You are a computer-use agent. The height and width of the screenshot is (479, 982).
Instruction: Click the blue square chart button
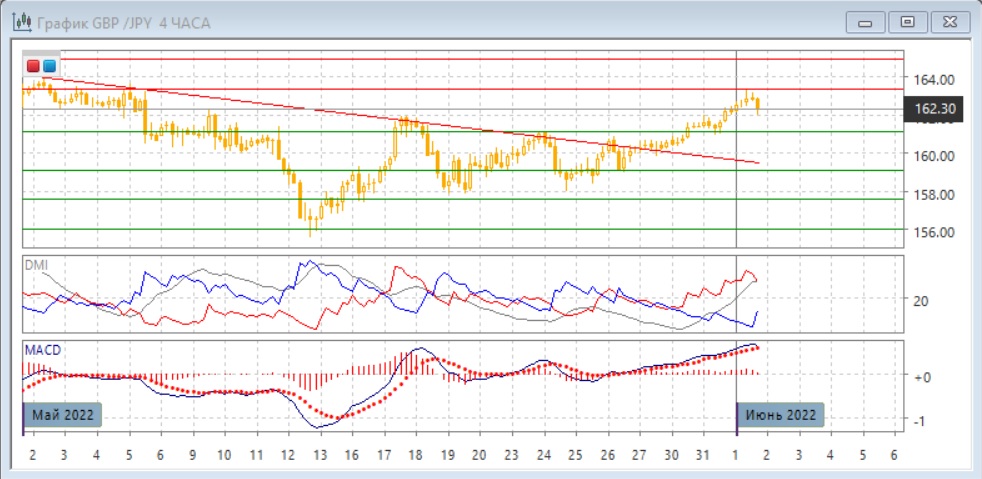click(48, 66)
